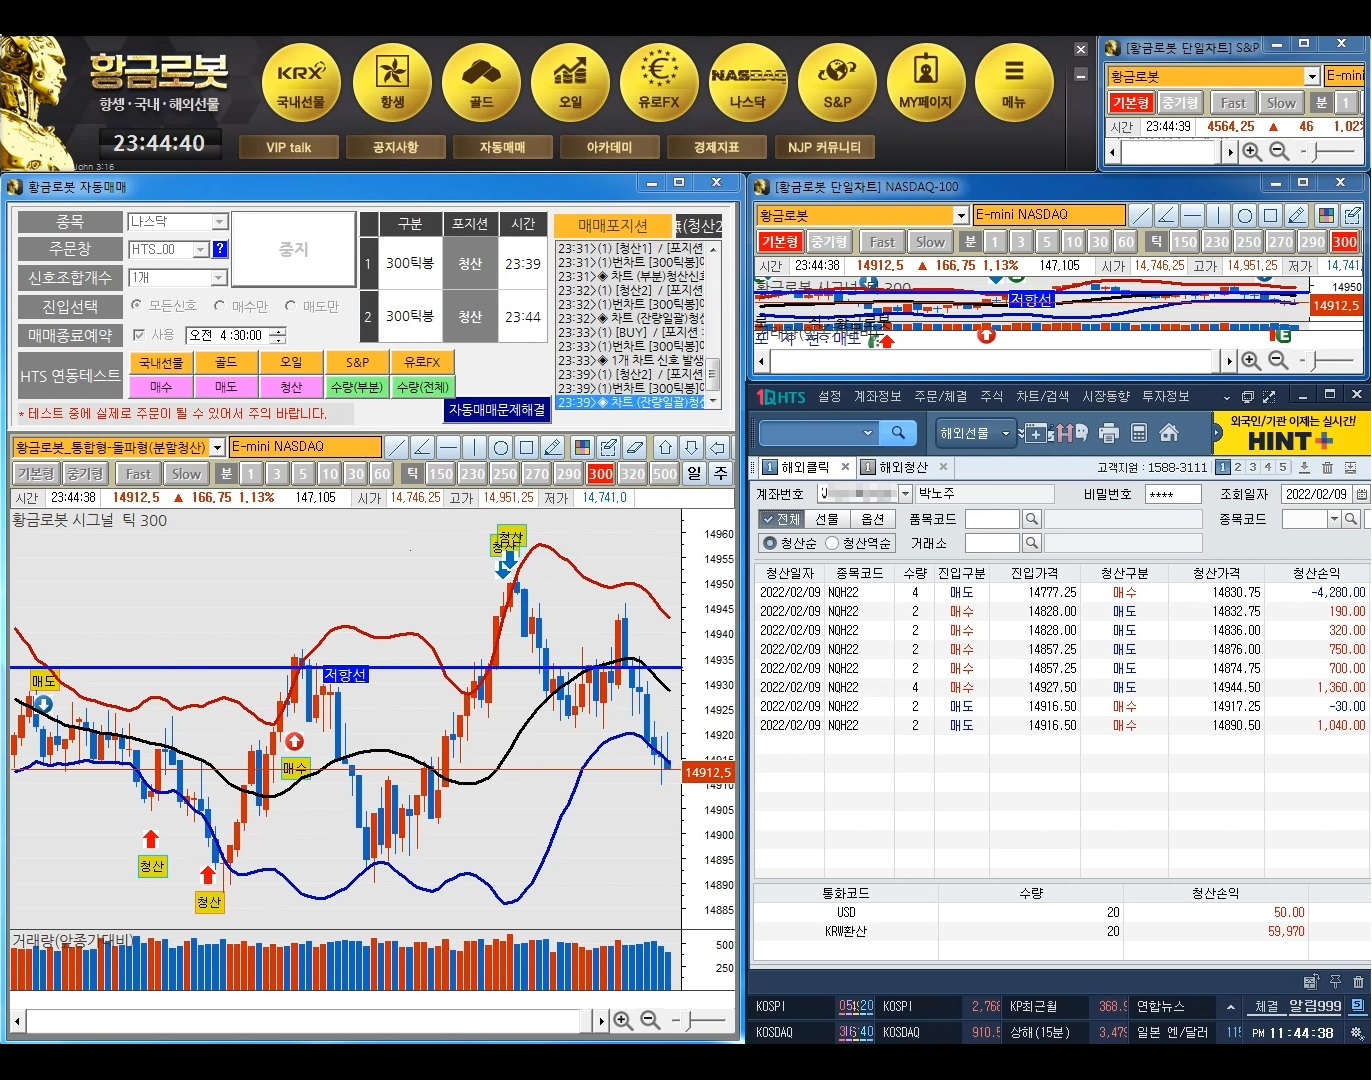Click 공지사항 button
Viewport: 1372px width, 1080px height.
click(x=395, y=147)
